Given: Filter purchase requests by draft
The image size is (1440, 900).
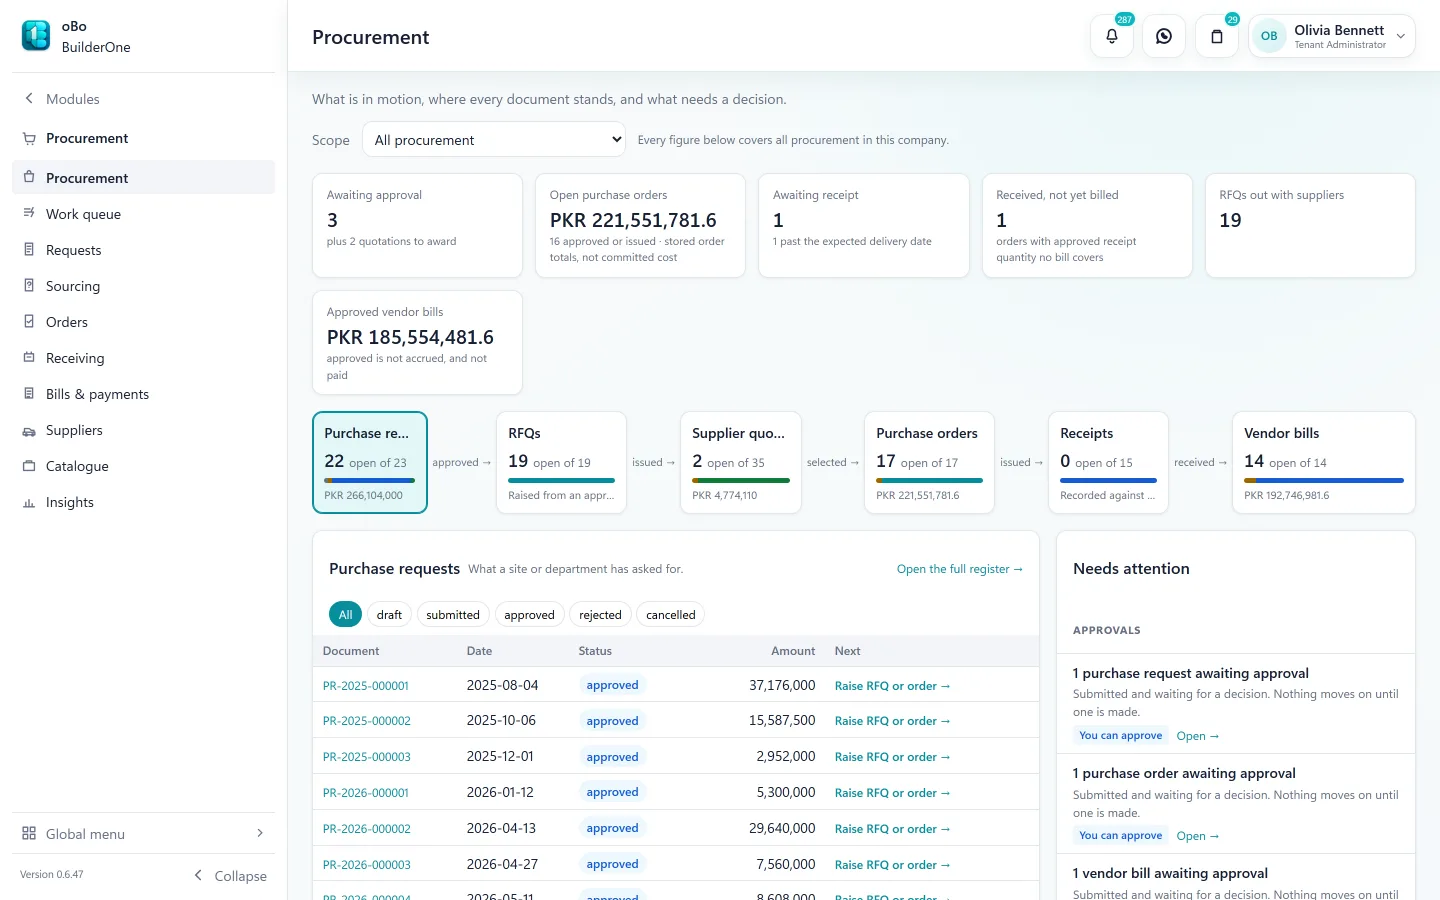Looking at the screenshot, I should [x=389, y=614].
